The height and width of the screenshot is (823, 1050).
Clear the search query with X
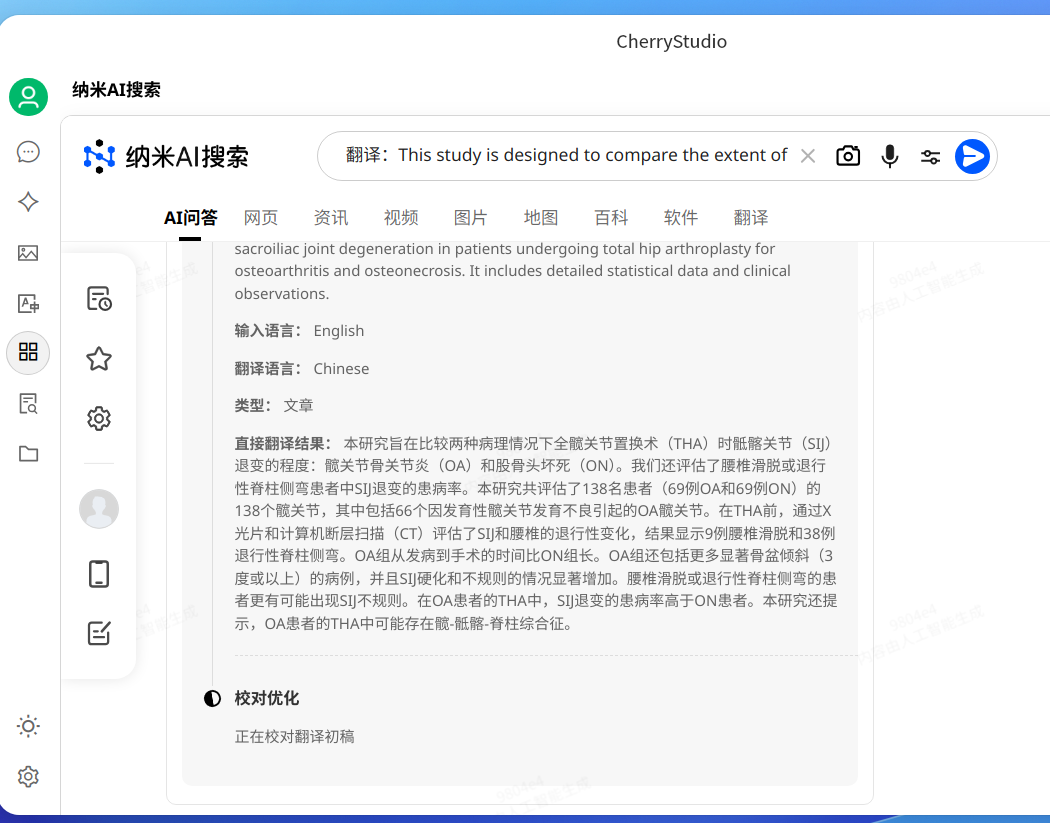tap(808, 156)
